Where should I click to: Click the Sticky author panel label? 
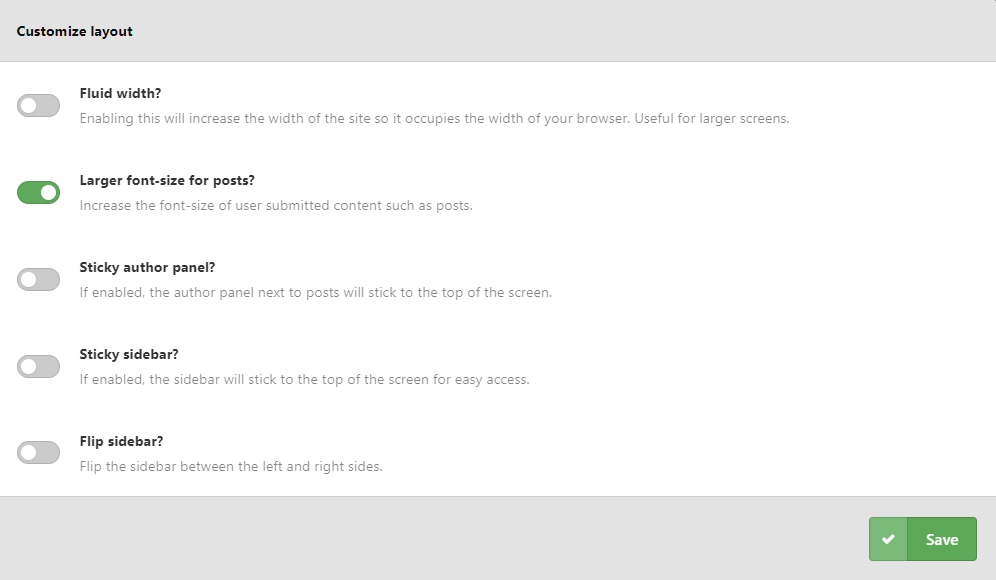(x=147, y=267)
